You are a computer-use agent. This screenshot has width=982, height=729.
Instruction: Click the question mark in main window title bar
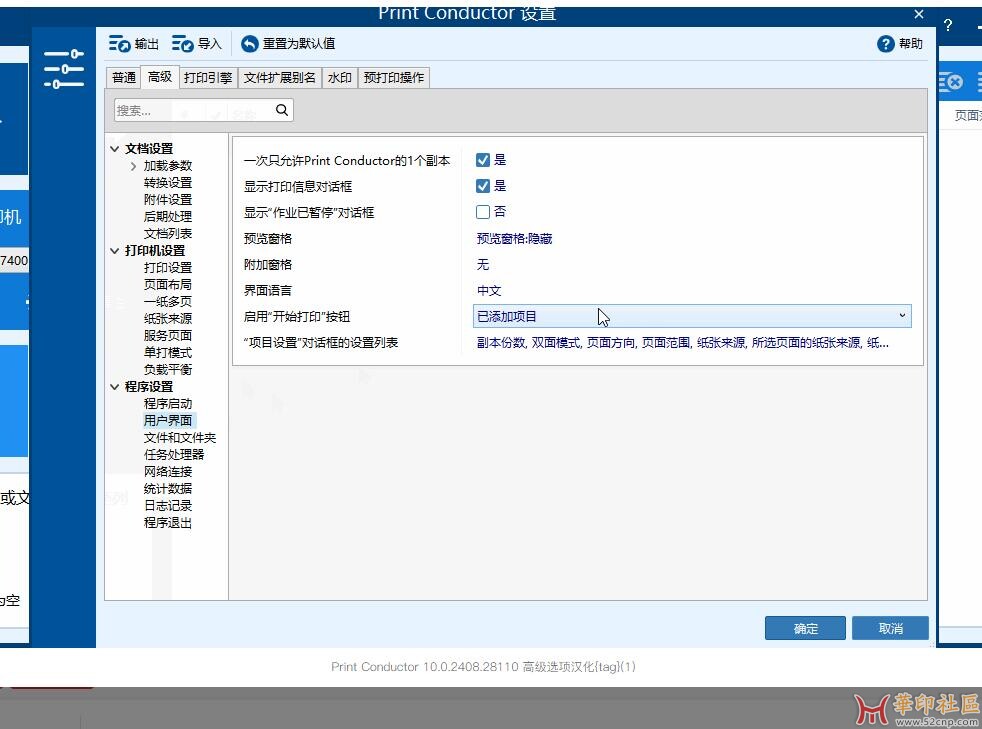point(948,25)
